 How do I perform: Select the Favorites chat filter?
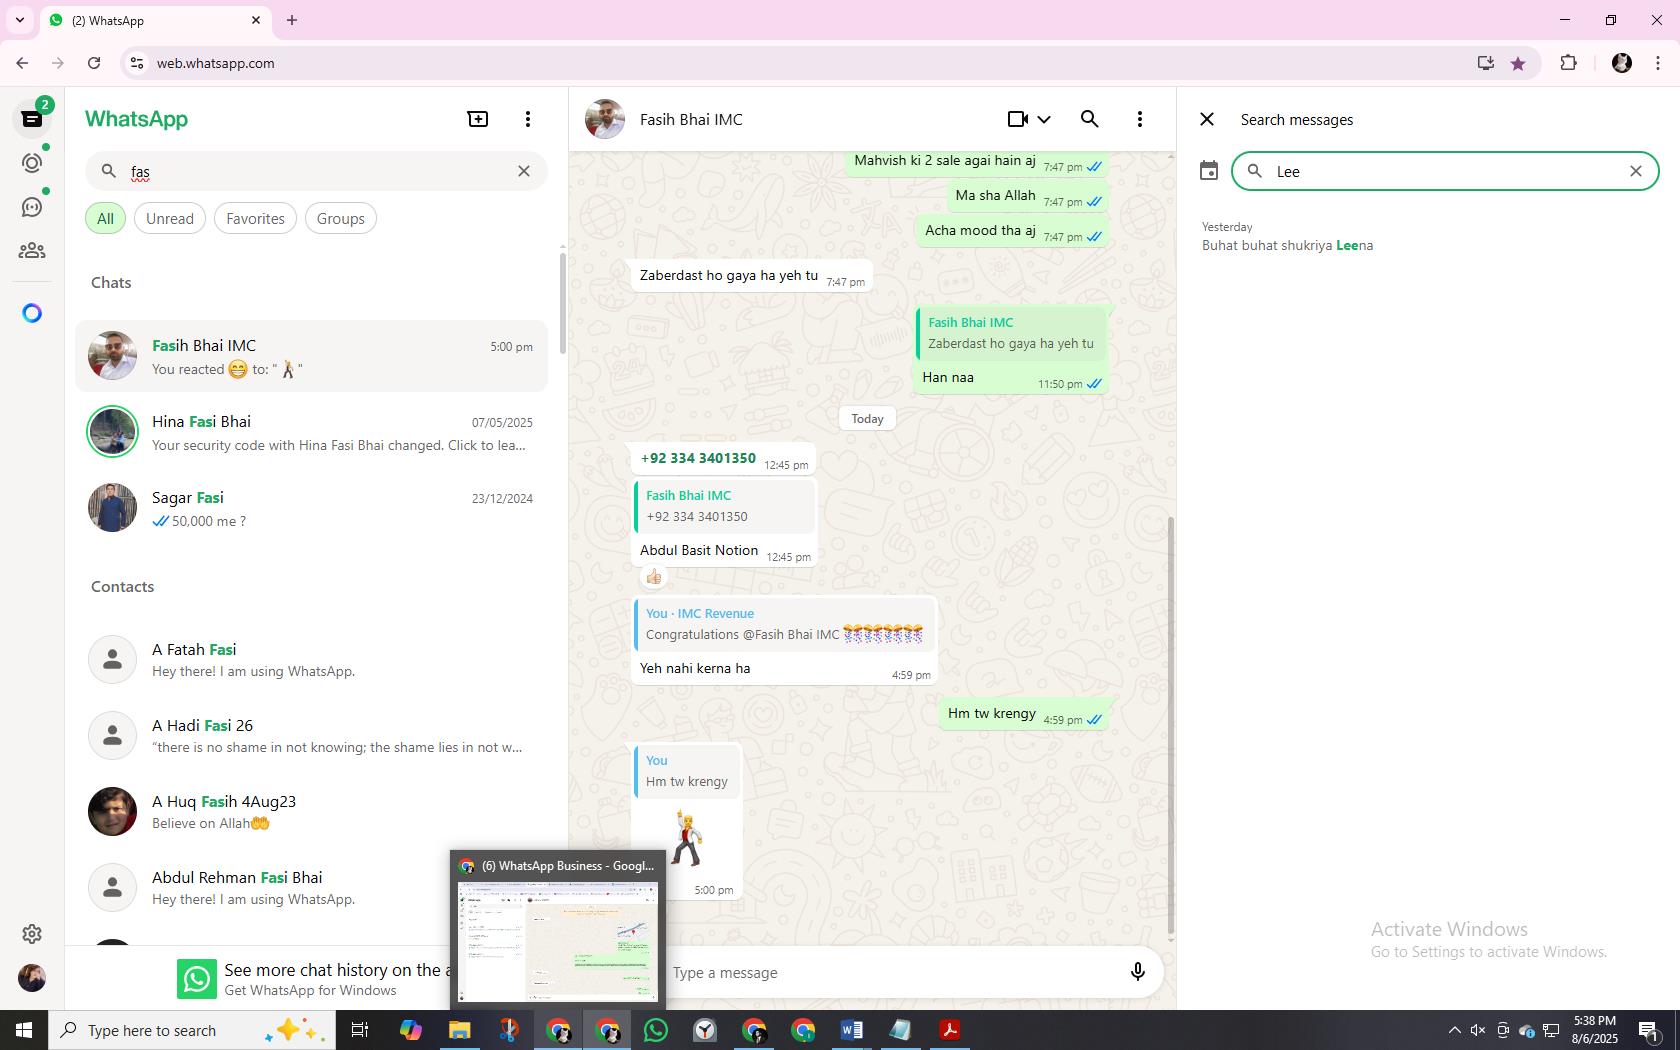[255, 218]
